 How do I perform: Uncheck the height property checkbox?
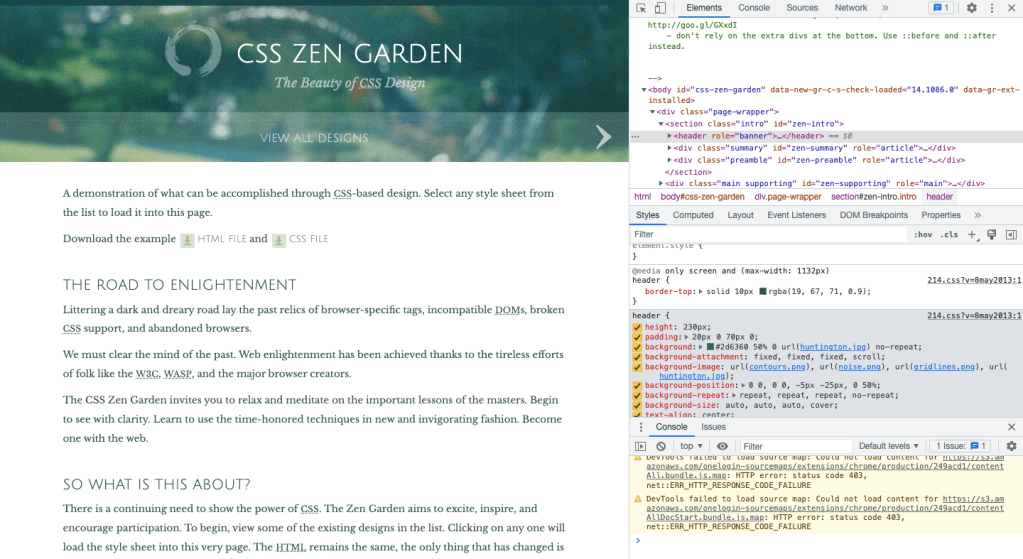637,327
